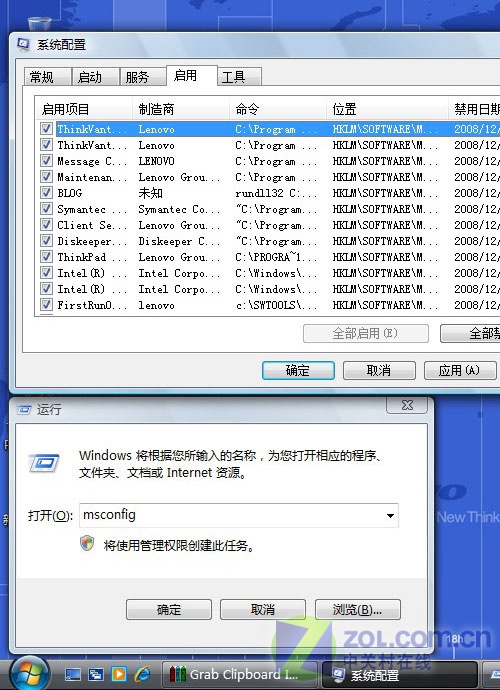The width and height of the screenshot is (500, 690).
Task: Switch to the 常规 tab
Action: (x=47, y=77)
